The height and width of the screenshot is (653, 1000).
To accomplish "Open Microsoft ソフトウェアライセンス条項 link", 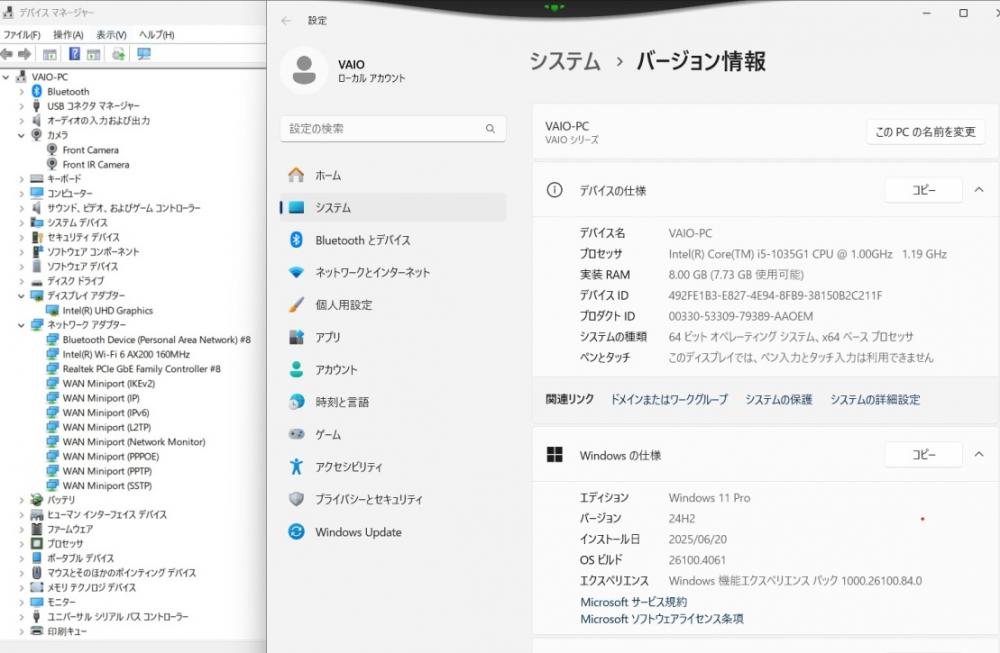I will pyautogui.click(x=661, y=619).
